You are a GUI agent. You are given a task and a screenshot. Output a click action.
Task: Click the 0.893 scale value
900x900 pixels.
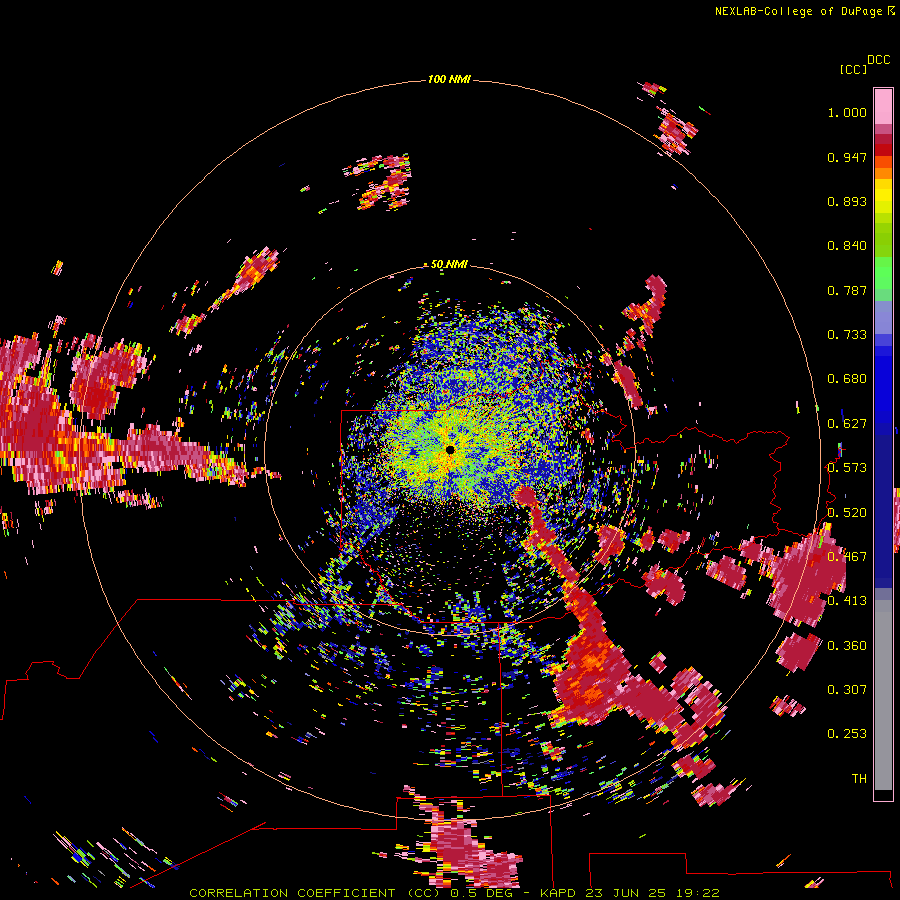[847, 201]
